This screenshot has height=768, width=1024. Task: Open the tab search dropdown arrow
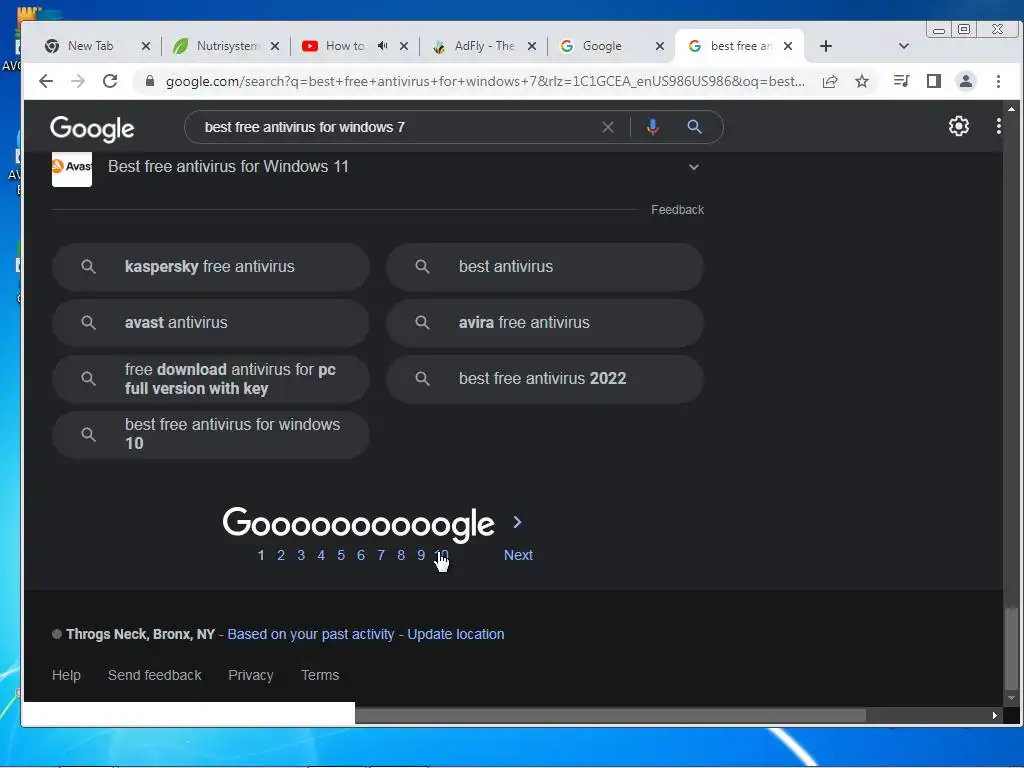904,46
